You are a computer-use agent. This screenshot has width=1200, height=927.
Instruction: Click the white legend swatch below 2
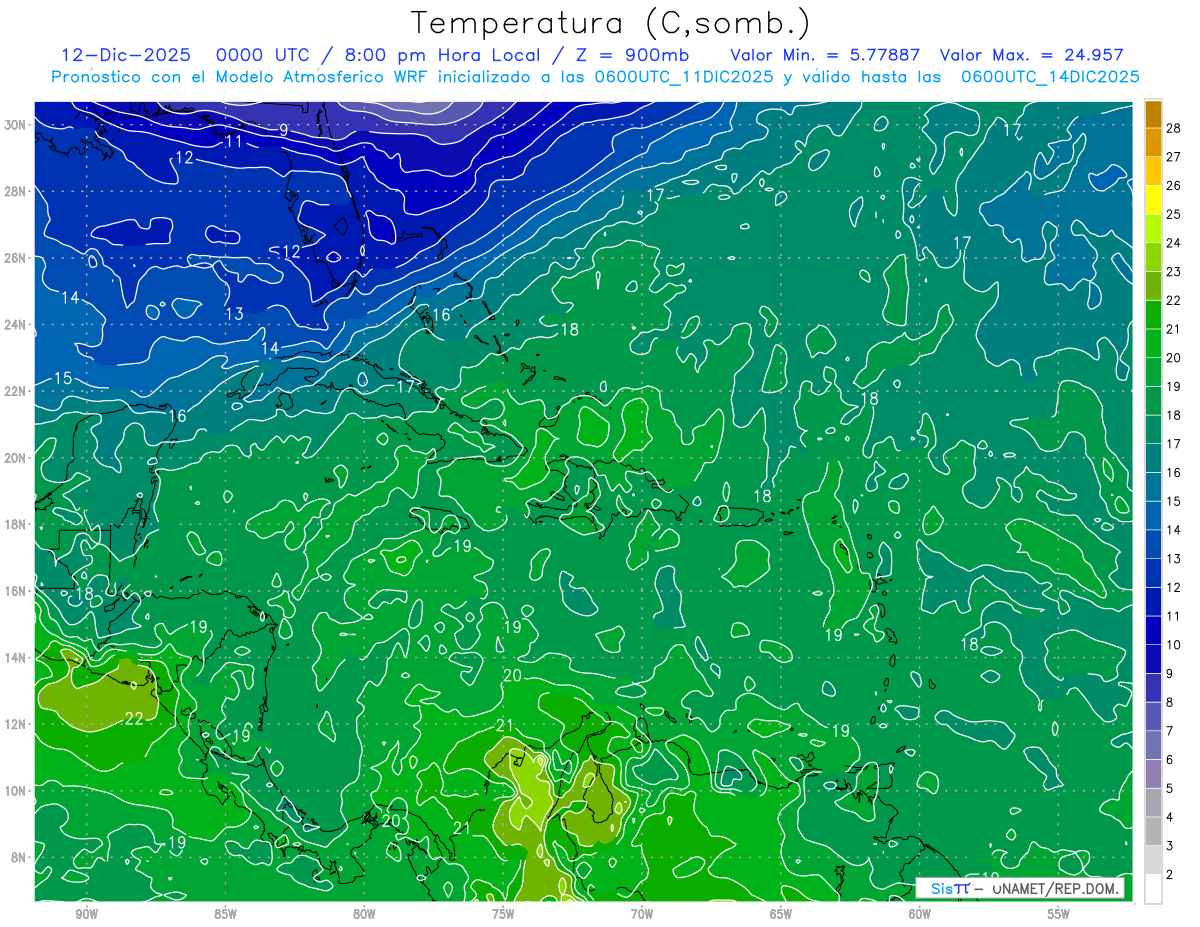click(1154, 889)
